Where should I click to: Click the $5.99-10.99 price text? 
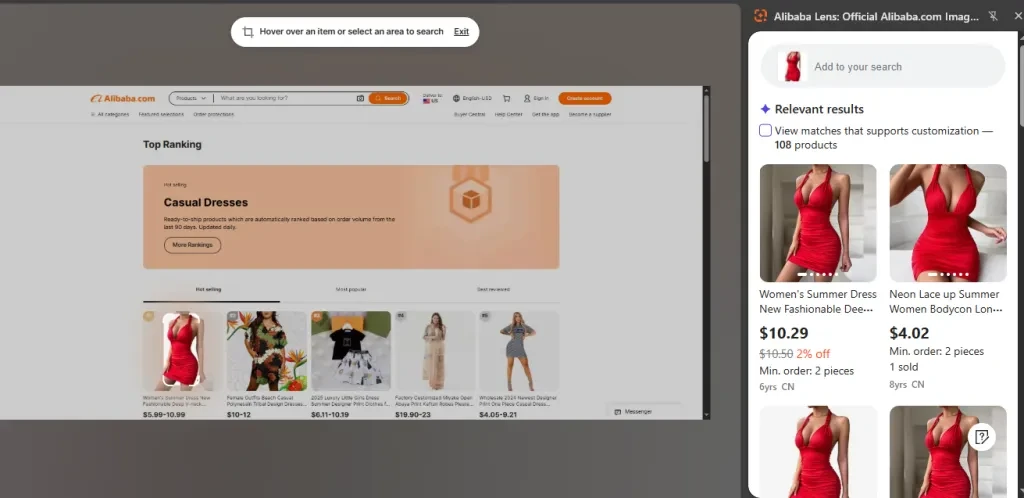pyautogui.click(x=164, y=414)
